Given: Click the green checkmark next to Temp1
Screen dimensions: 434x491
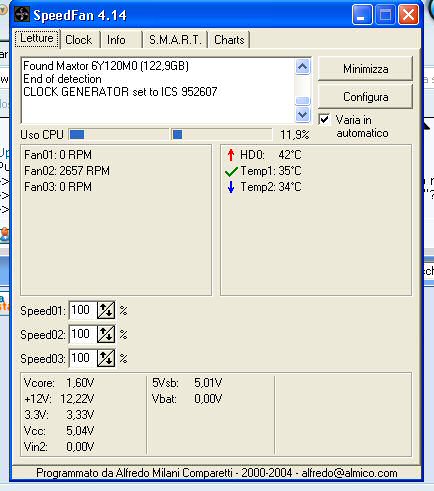Looking at the screenshot, I should pyautogui.click(x=231, y=171).
